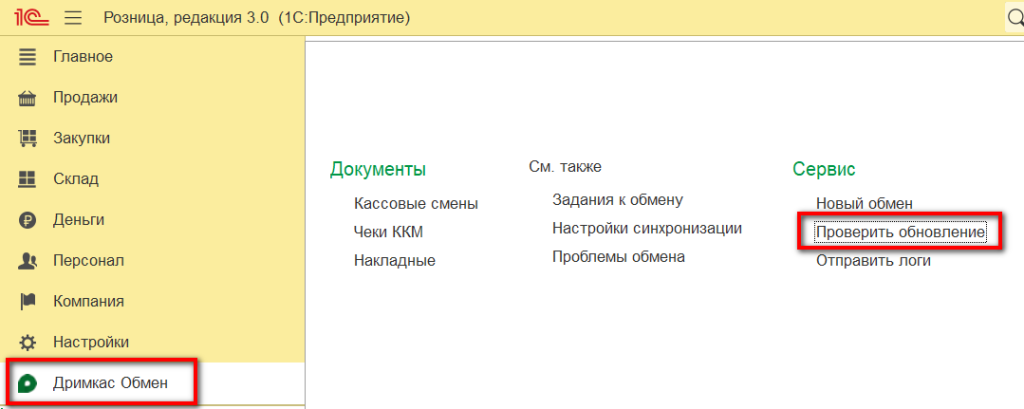The height and width of the screenshot is (409, 1024).
Task: Switch to the Персонал section
Action: click(88, 261)
